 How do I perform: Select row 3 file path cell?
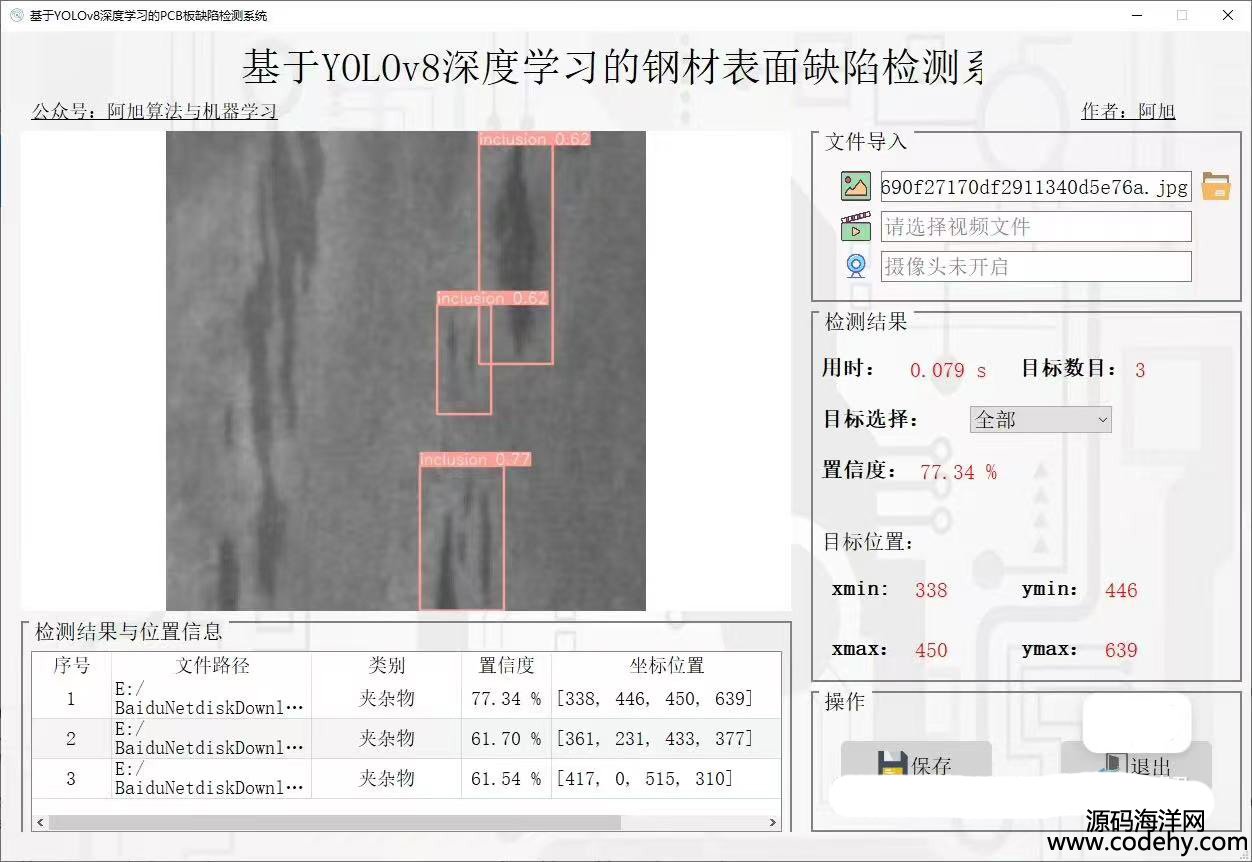[212, 778]
